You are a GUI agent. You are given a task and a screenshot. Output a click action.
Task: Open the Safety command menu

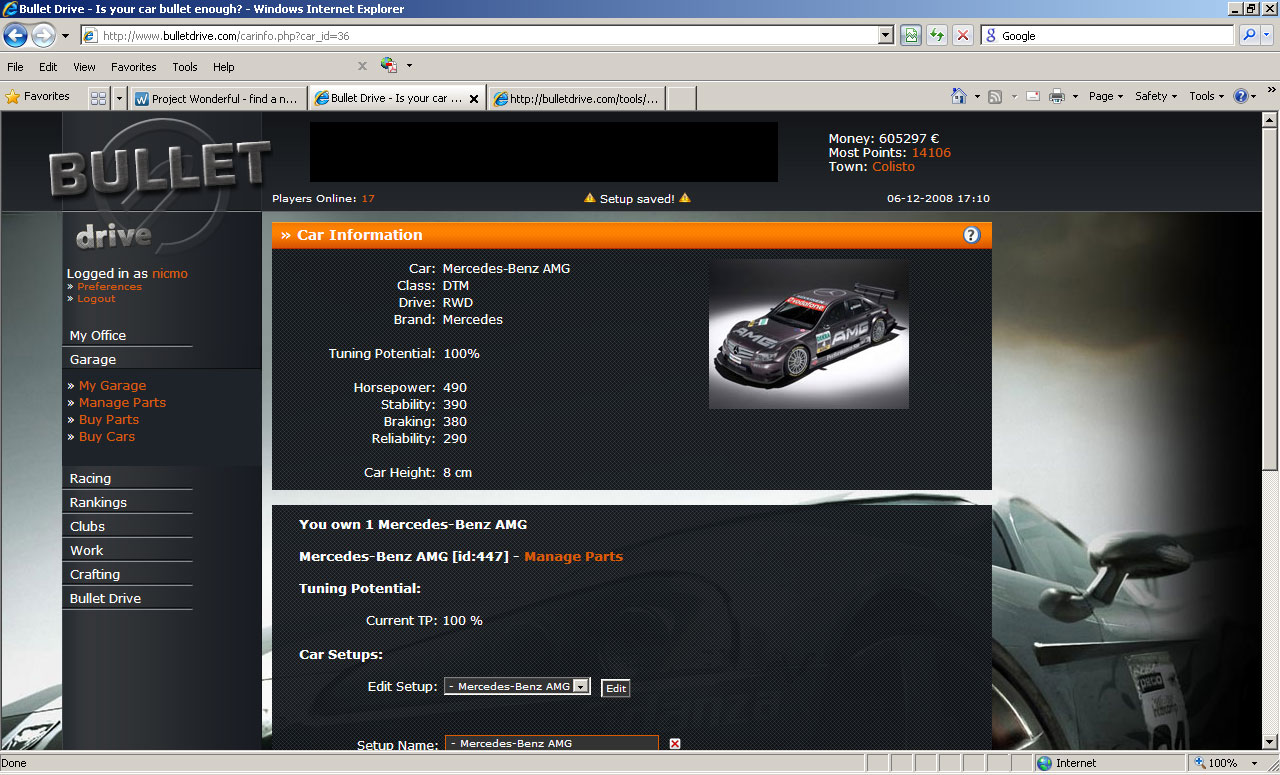point(1156,96)
